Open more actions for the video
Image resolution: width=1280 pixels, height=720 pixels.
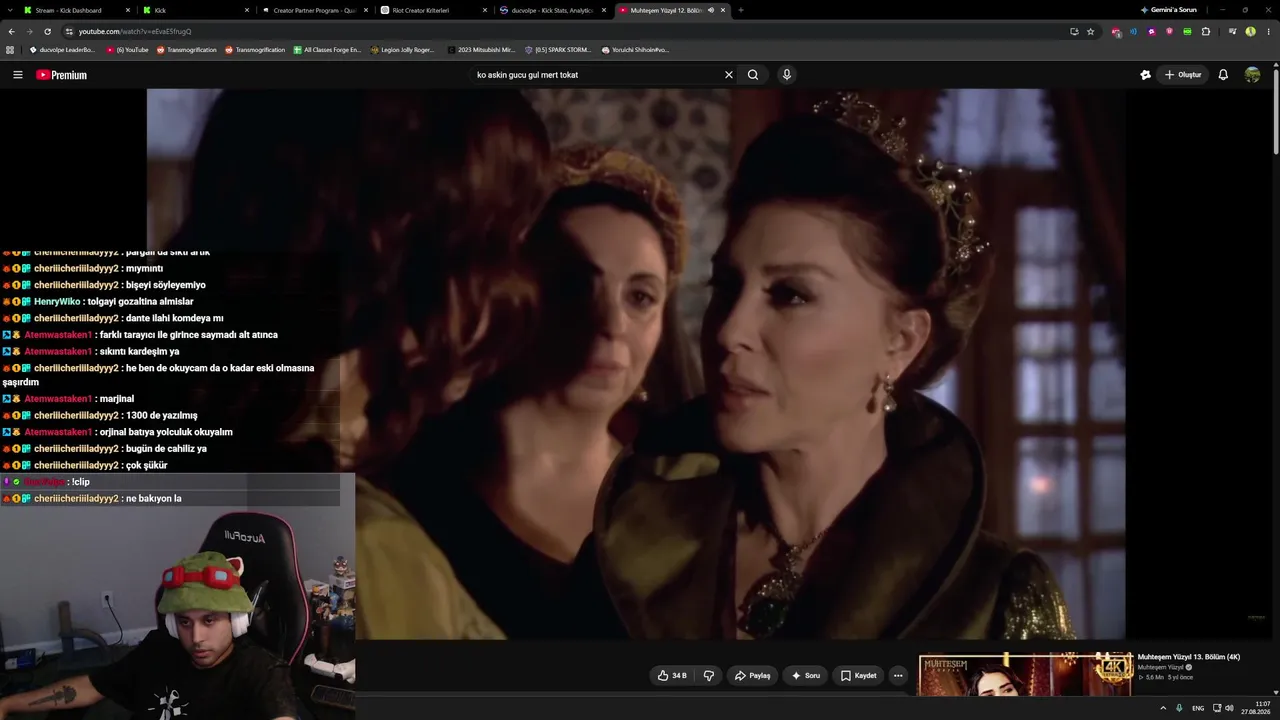(898, 676)
